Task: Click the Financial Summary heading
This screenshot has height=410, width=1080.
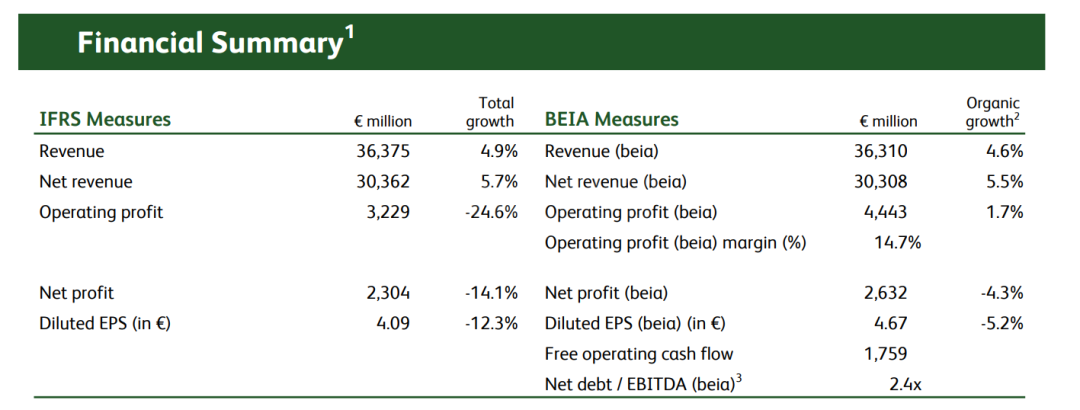Action: (x=210, y=43)
